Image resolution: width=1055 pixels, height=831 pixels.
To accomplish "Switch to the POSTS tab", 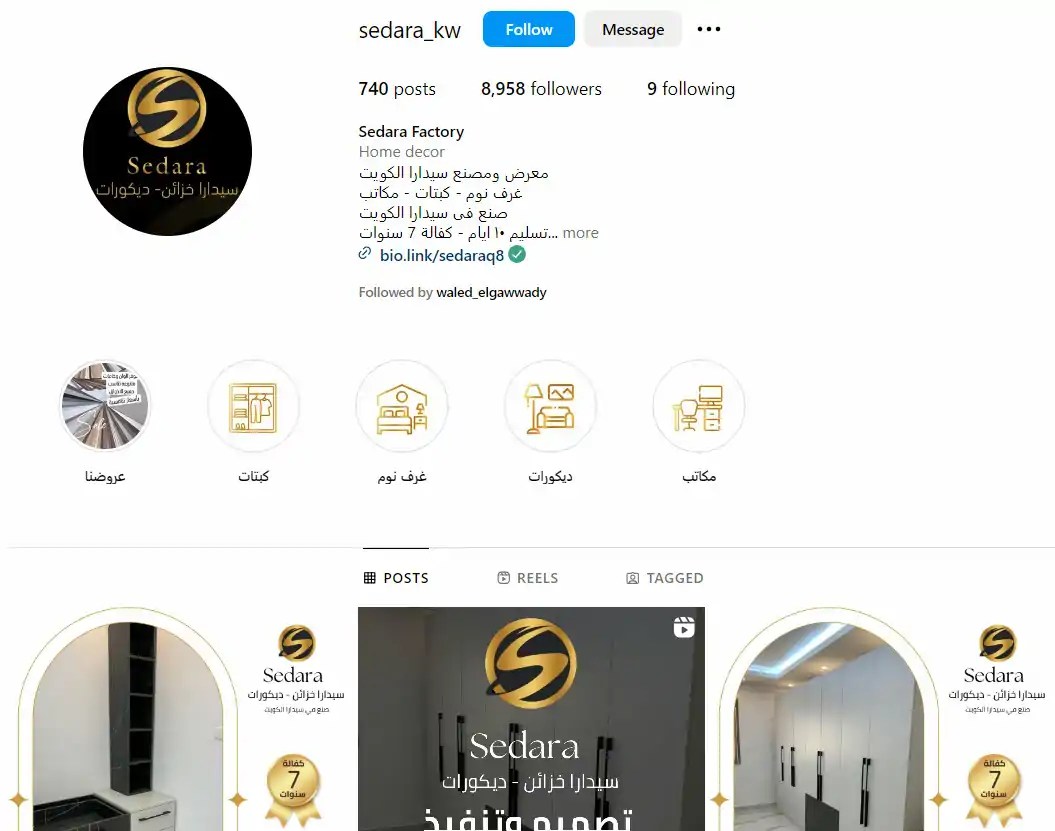I will pyautogui.click(x=396, y=578).
